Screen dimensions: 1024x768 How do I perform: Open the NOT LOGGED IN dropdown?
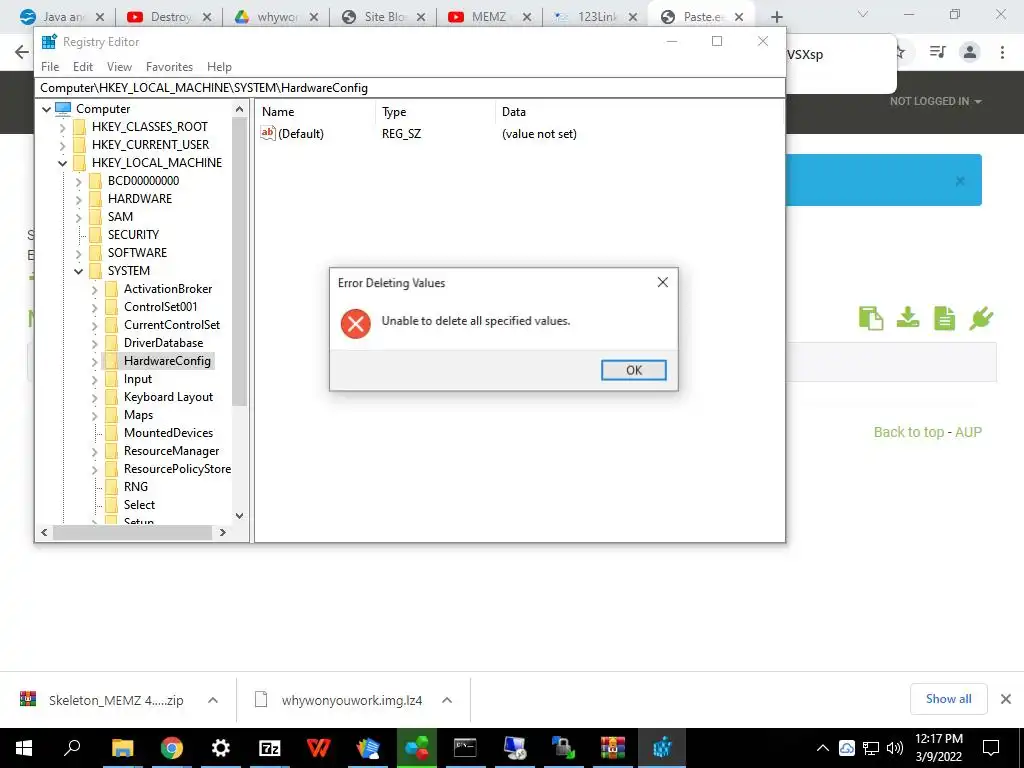click(x=935, y=101)
